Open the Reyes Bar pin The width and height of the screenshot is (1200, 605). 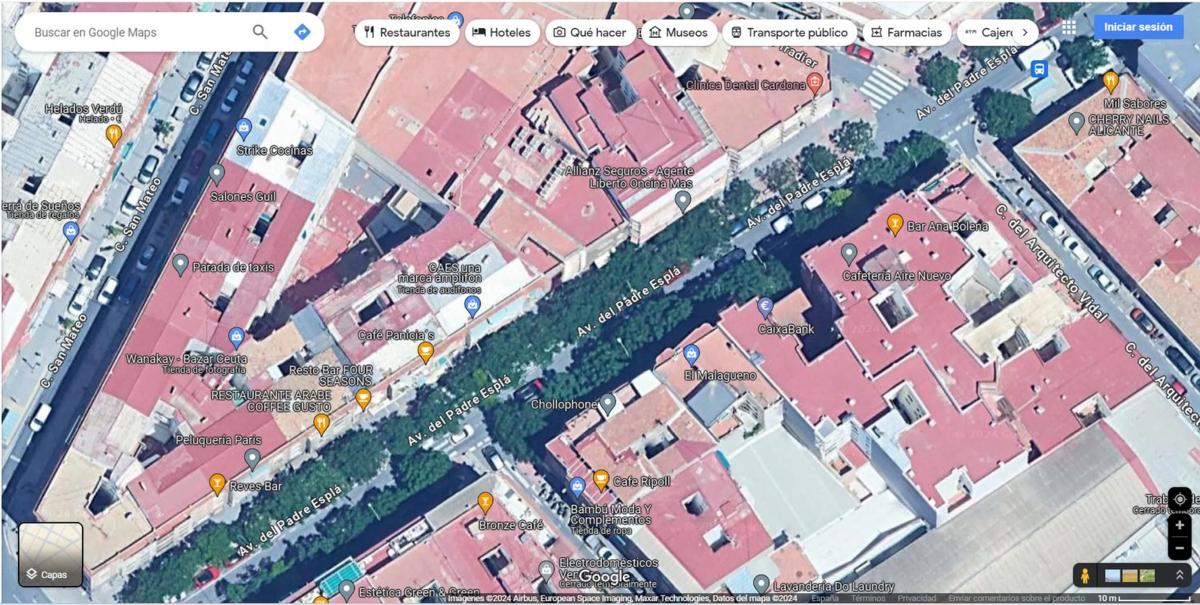pos(216,485)
